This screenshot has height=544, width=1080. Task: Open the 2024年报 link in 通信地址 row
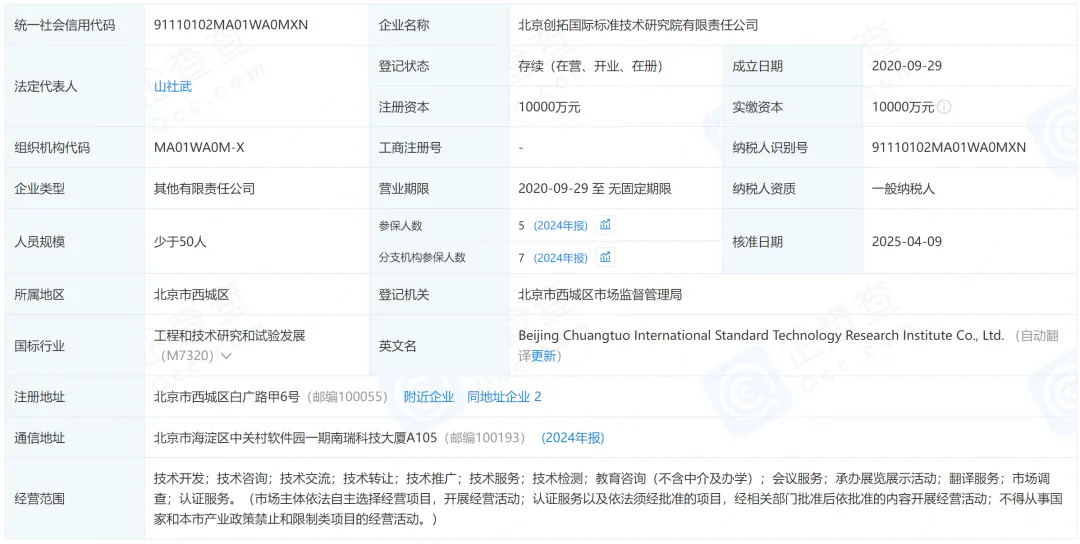[x=572, y=437]
